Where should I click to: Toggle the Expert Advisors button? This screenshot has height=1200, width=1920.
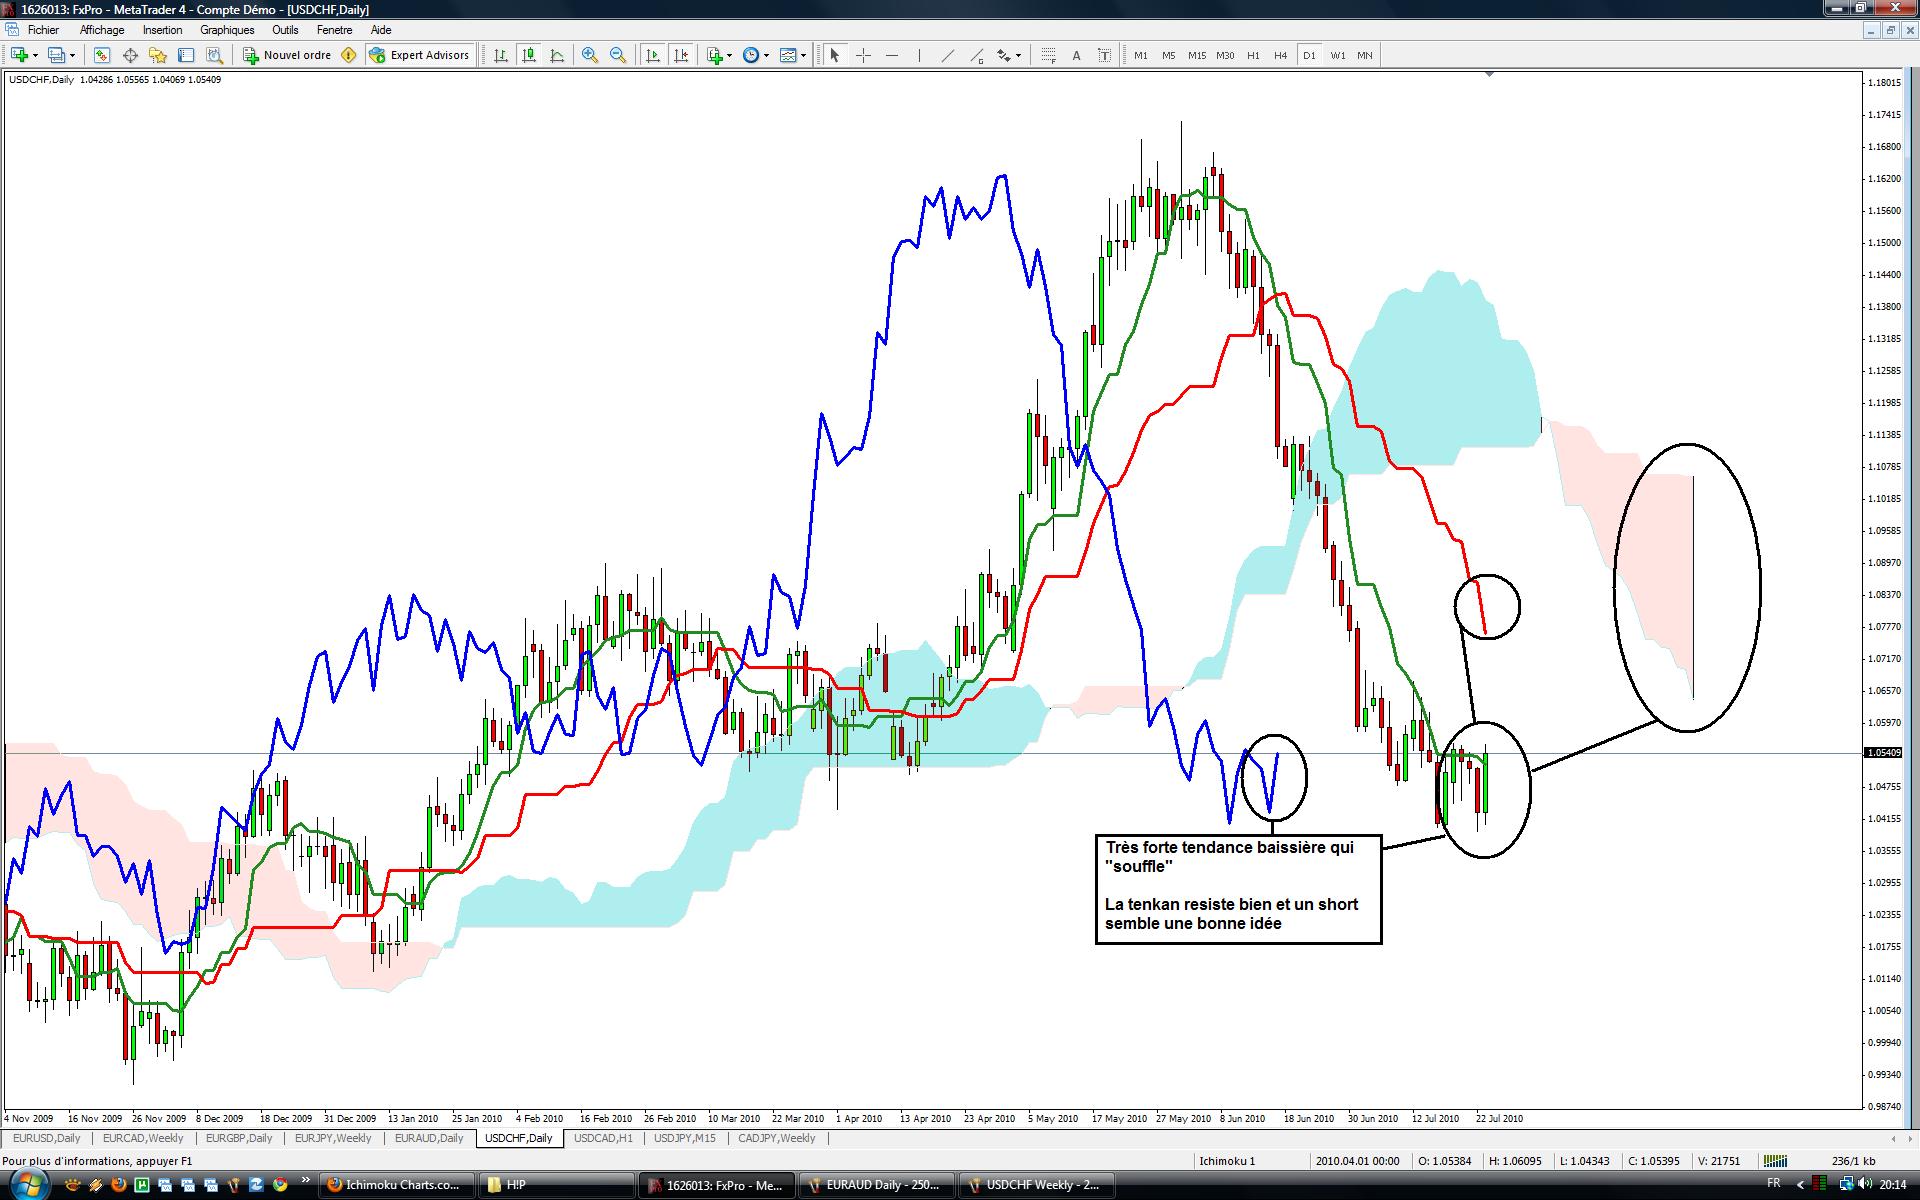(x=419, y=56)
